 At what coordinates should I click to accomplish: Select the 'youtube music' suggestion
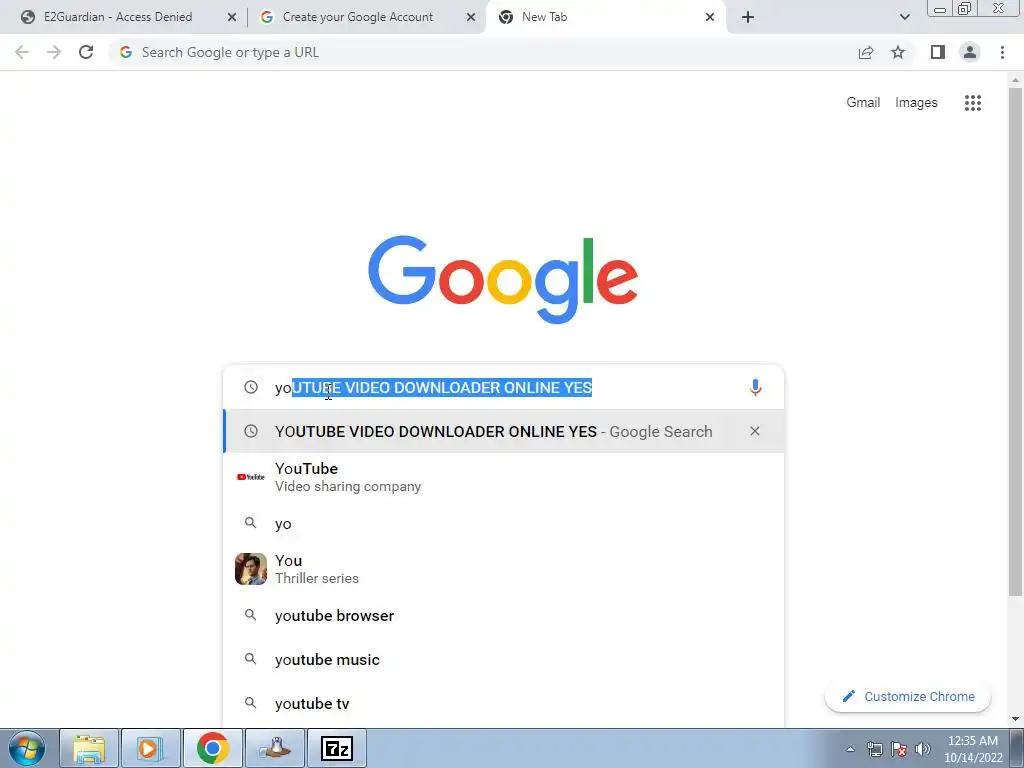pyautogui.click(x=504, y=660)
